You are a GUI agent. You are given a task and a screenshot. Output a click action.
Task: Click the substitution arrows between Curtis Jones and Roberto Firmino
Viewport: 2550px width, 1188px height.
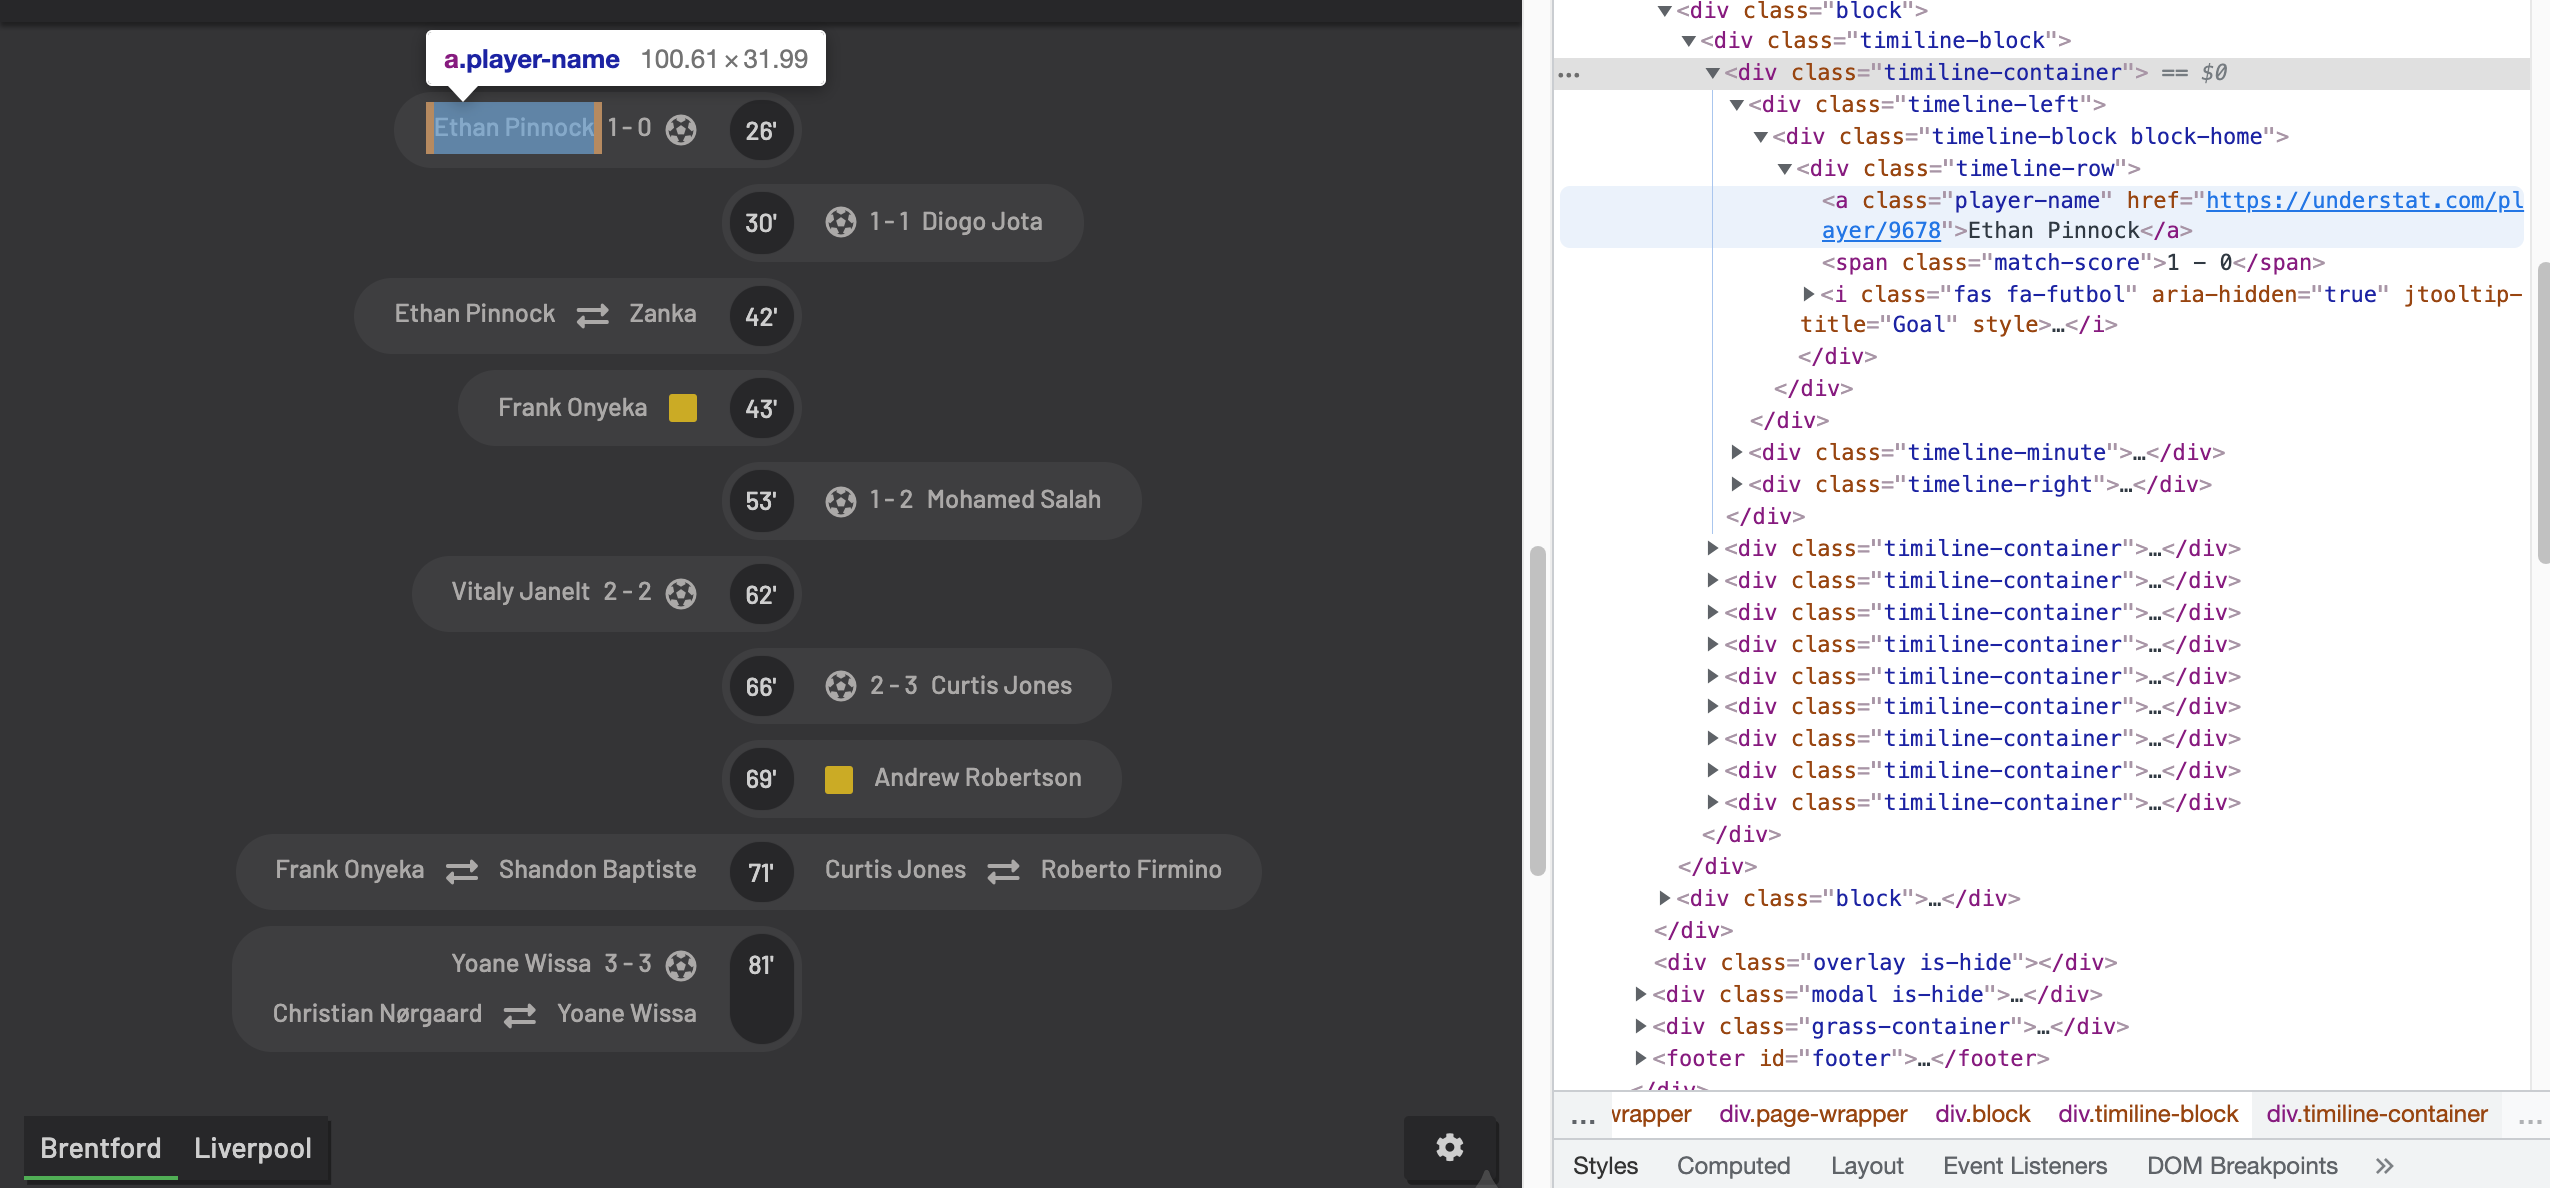pyautogui.click(x=1003, y=871)
